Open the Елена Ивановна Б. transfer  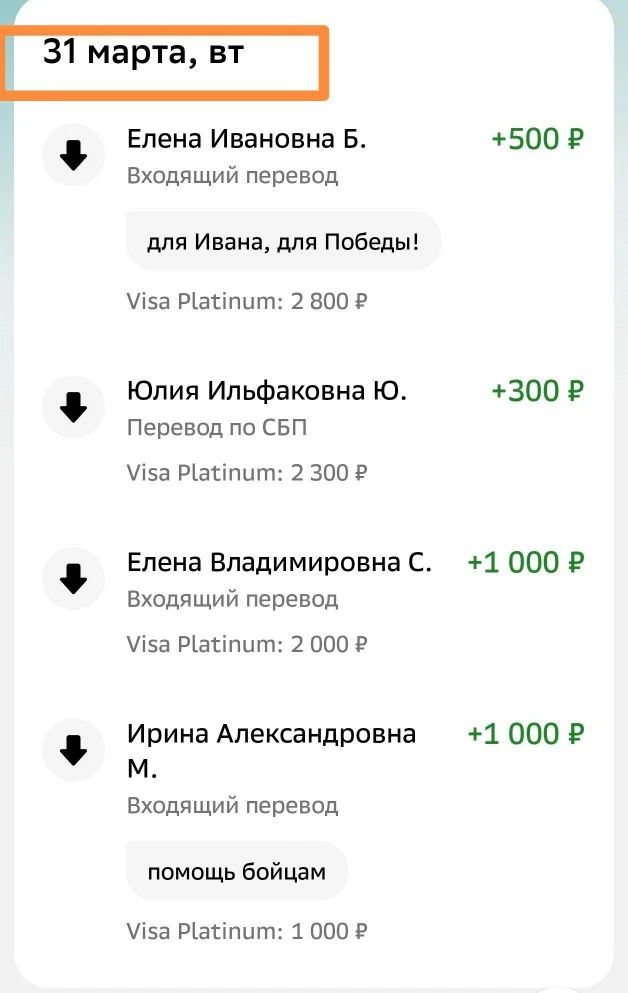[247, 139]
